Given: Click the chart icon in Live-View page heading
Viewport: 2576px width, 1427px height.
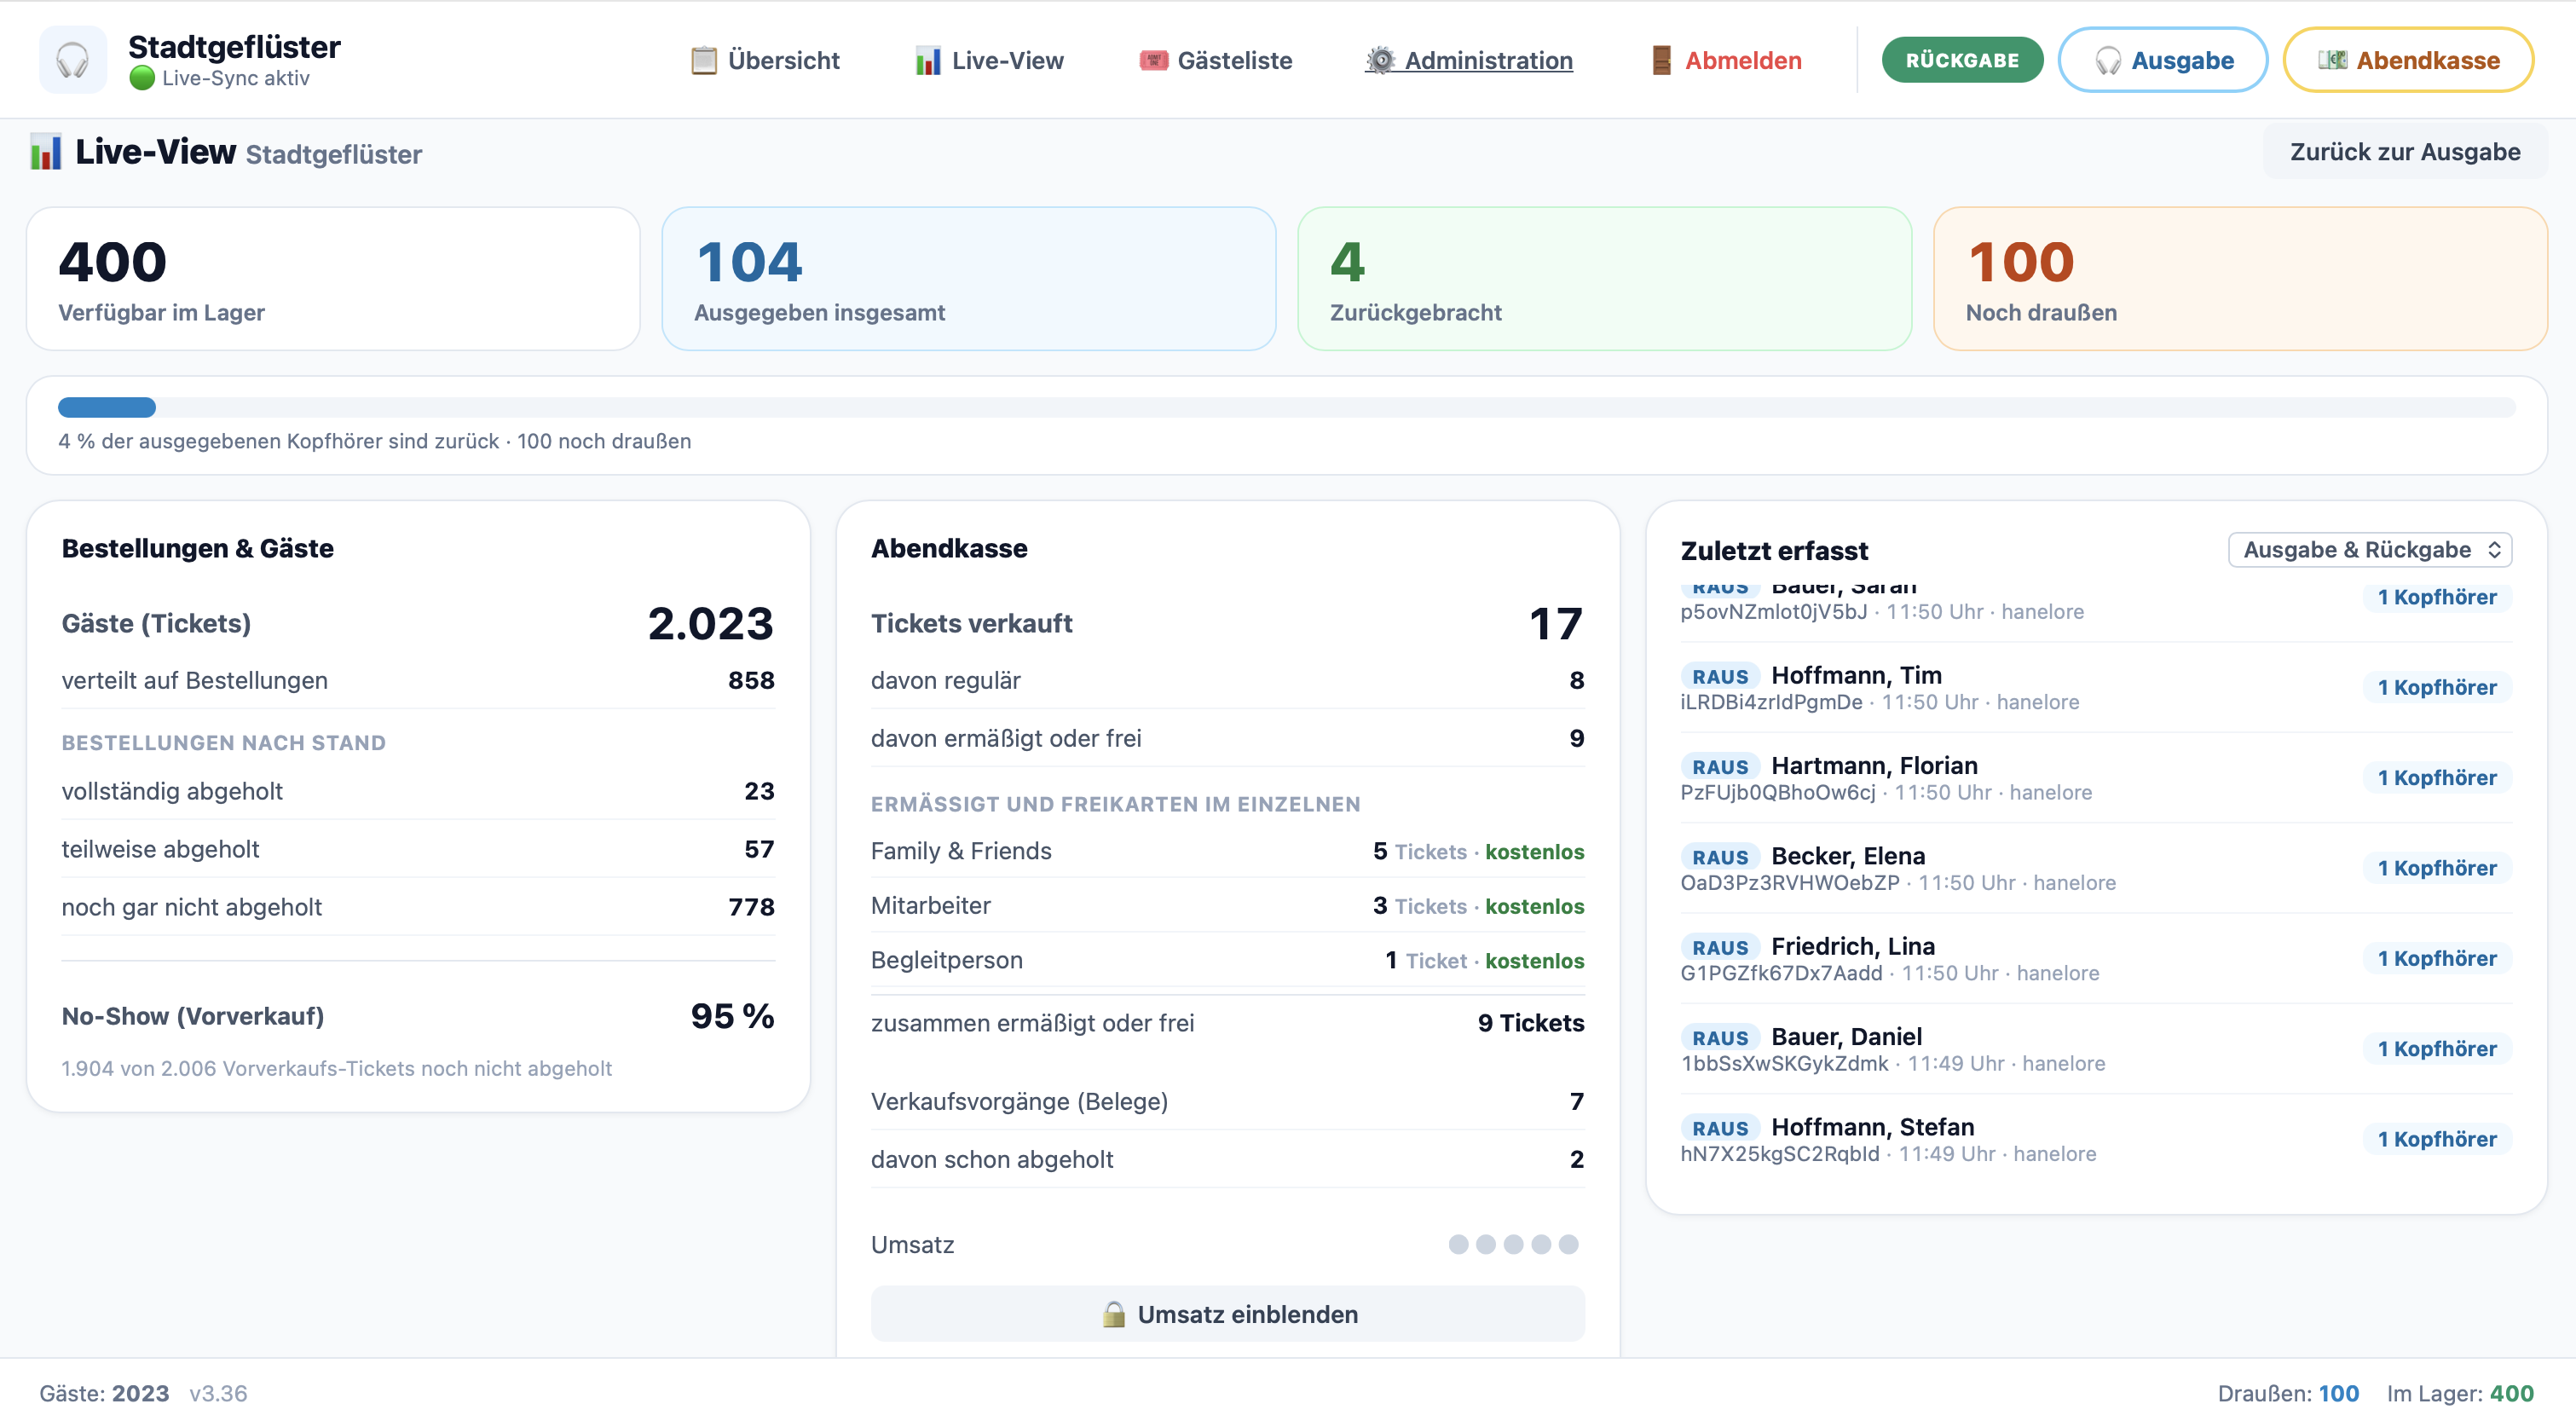Looking at the screenshot, I should point(46,152).
